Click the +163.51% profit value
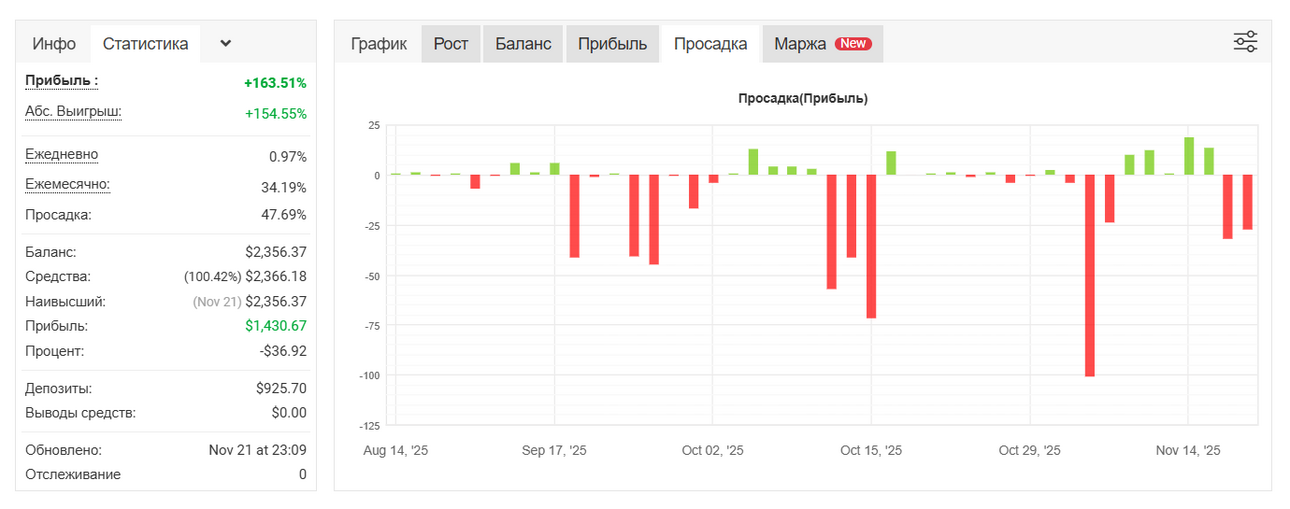This screenshot has height=509, width=1290. [x=275, y=83]
